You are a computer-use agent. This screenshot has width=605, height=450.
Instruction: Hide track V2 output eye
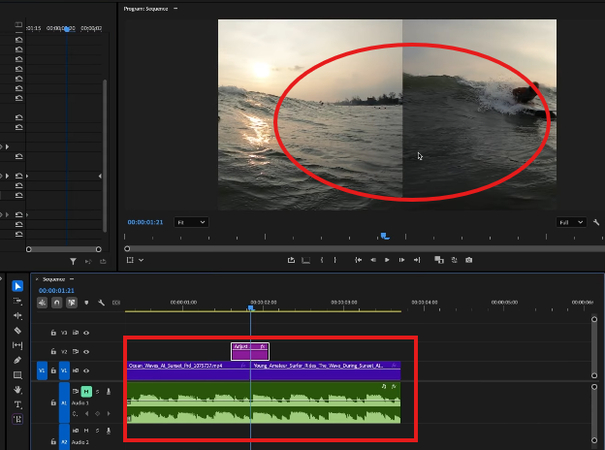(86, 352)
